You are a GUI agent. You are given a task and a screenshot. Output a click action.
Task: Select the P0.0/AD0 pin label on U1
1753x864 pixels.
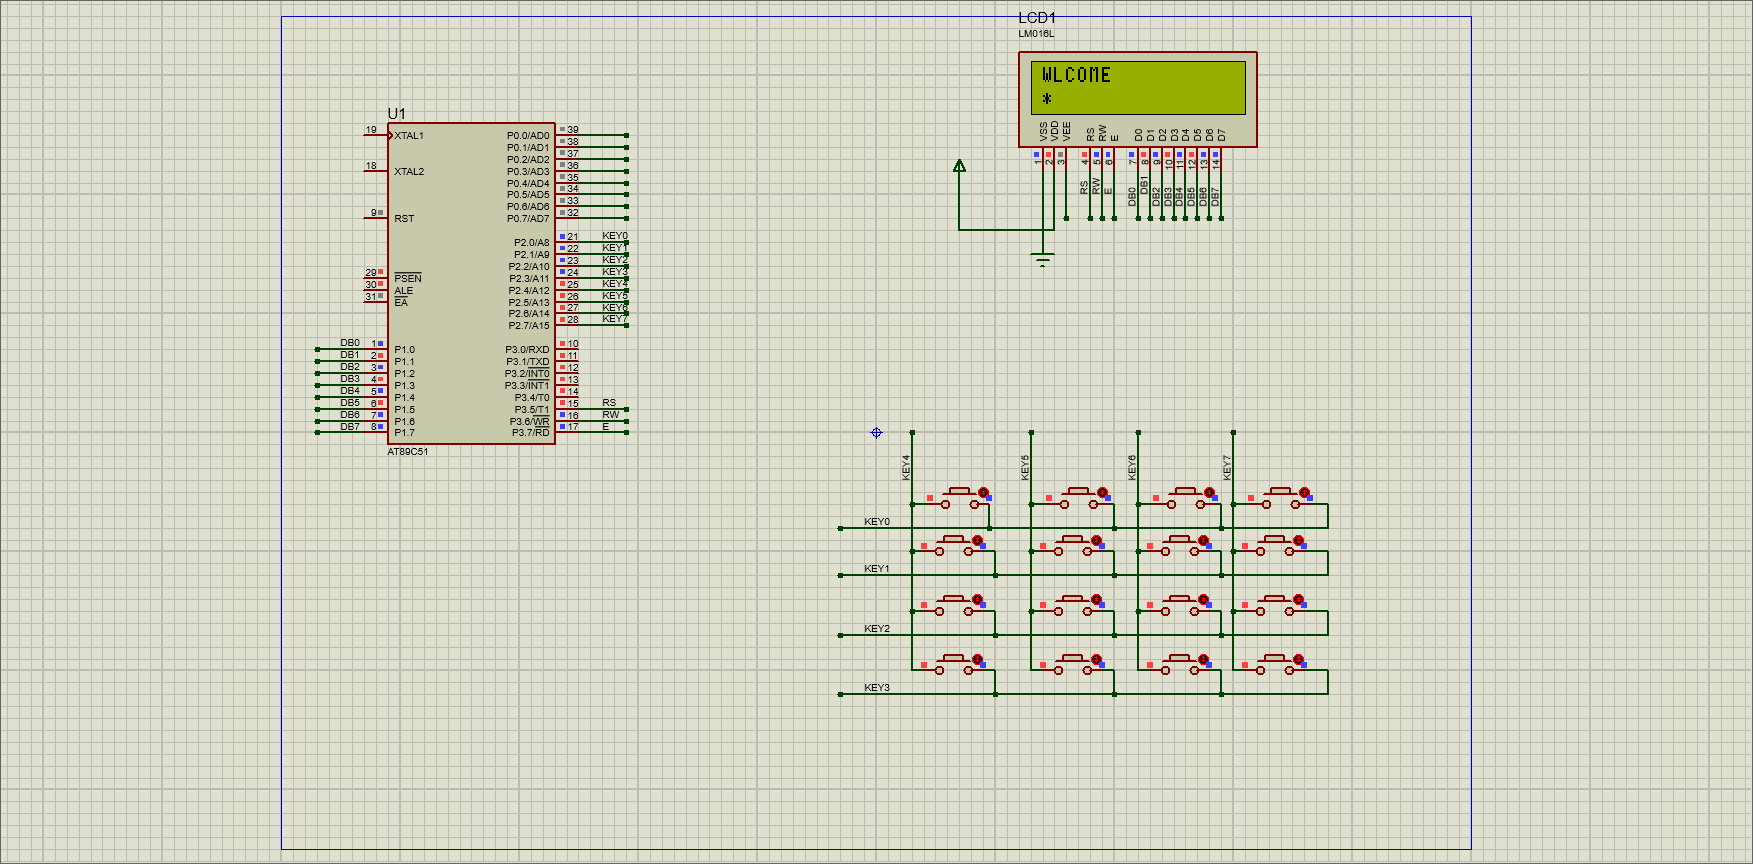click(528, 136)
